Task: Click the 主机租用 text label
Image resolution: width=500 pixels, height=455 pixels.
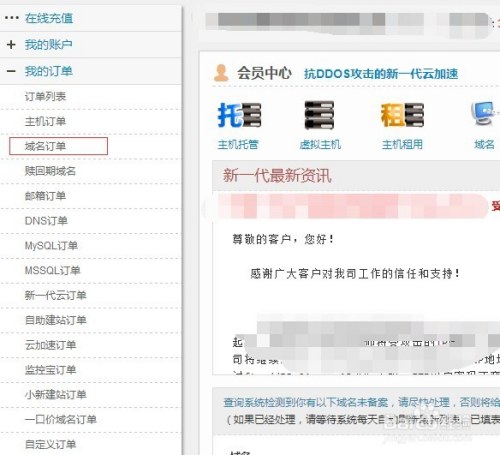Action: [x=402, y=145]
